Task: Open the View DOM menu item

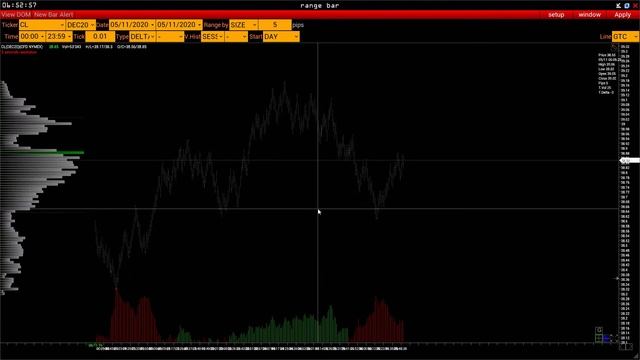Action: pos(16,15)
